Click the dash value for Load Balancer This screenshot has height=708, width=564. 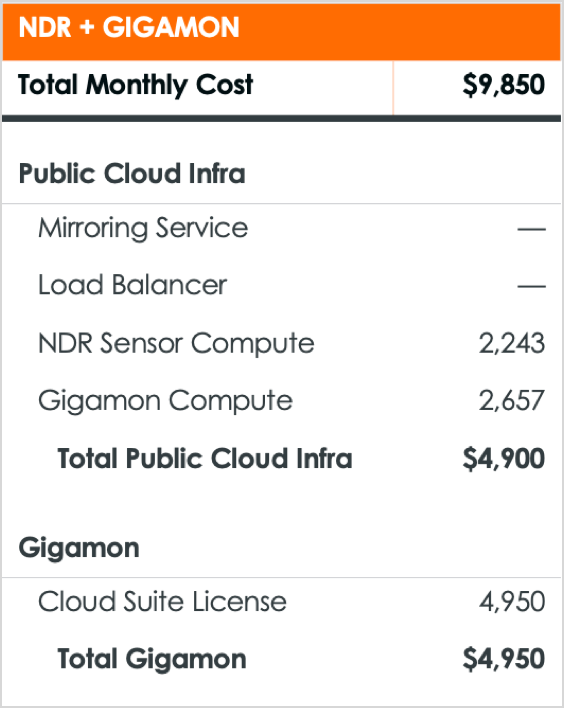pos(531,286)
